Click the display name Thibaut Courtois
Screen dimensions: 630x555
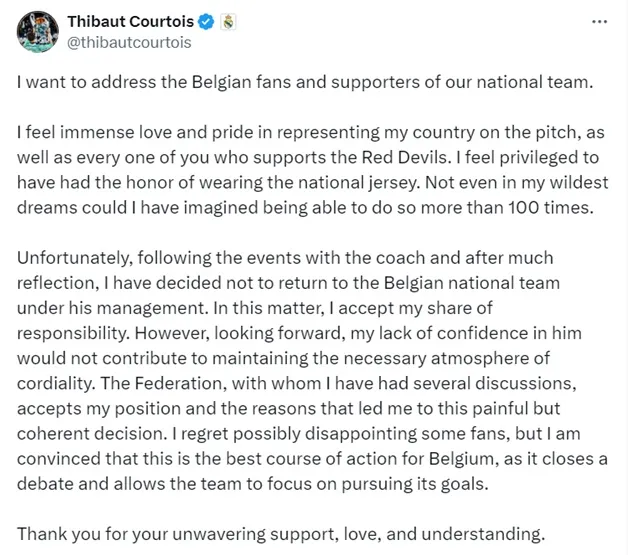(x=130, y=21)
